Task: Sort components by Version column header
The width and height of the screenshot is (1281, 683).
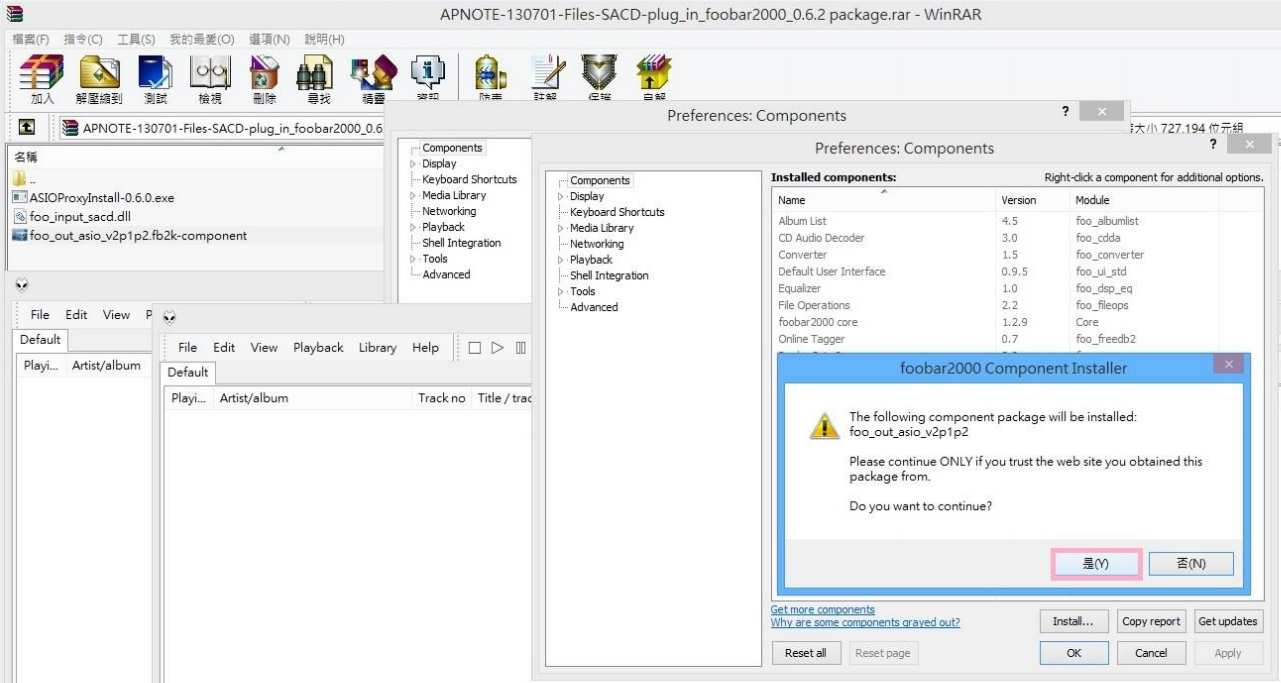Action: (1031, 200)
